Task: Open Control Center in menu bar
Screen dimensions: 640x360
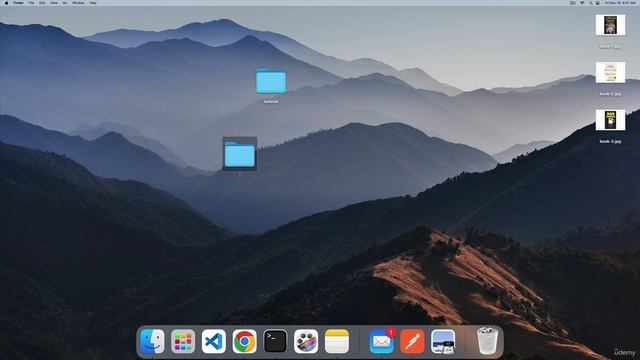Action: [x=598, y=3]
